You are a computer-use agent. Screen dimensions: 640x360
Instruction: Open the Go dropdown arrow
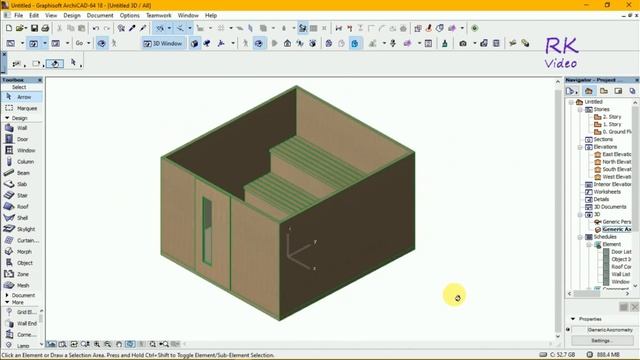pyautogui.click(x=89, y=43)
